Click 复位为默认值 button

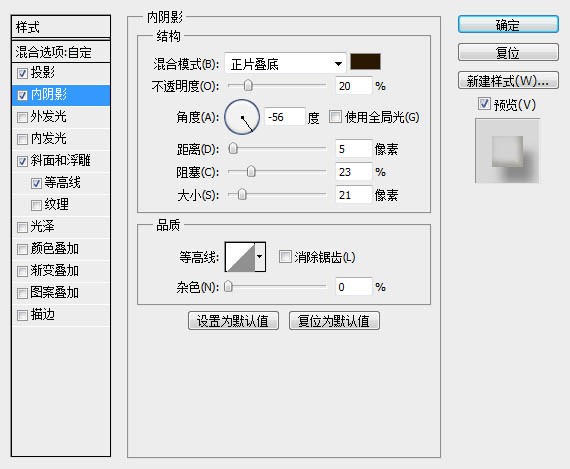coord(334,321)
